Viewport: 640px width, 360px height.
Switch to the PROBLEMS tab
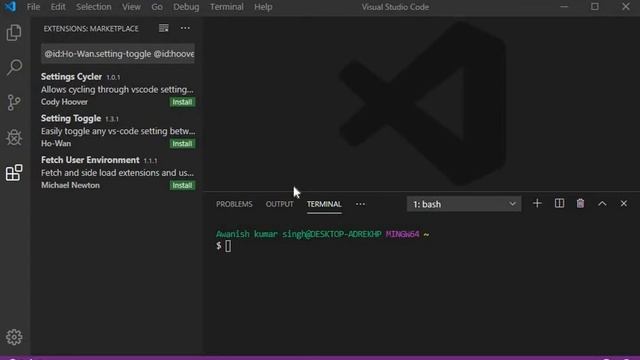(x=234, y=204)
